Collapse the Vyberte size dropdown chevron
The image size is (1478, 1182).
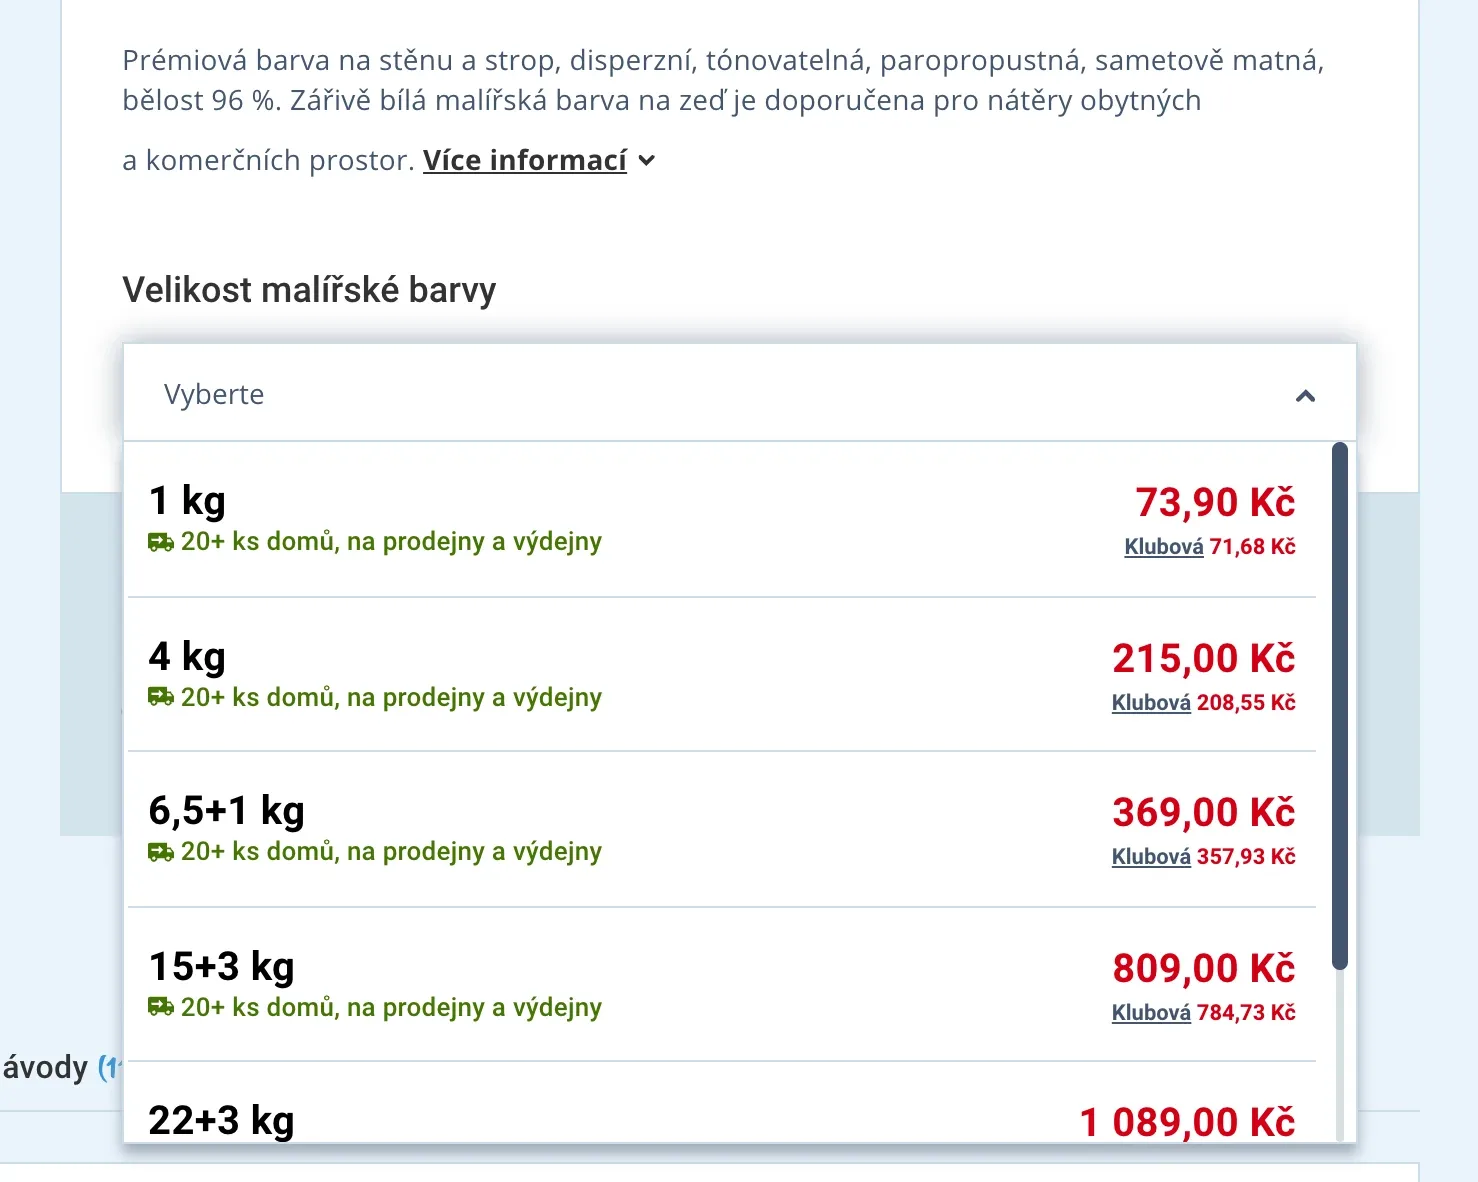(1305, 396)
